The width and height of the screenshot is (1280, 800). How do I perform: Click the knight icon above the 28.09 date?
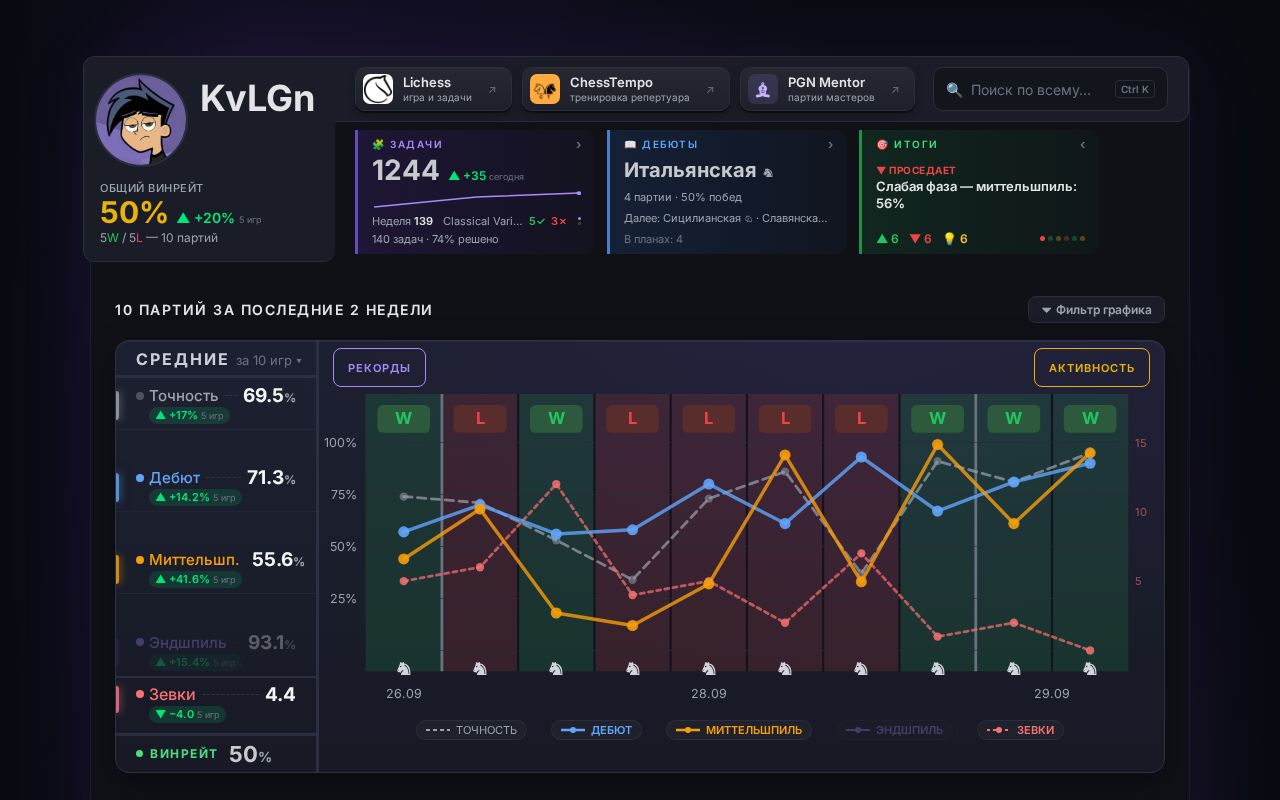coord(709,668)
